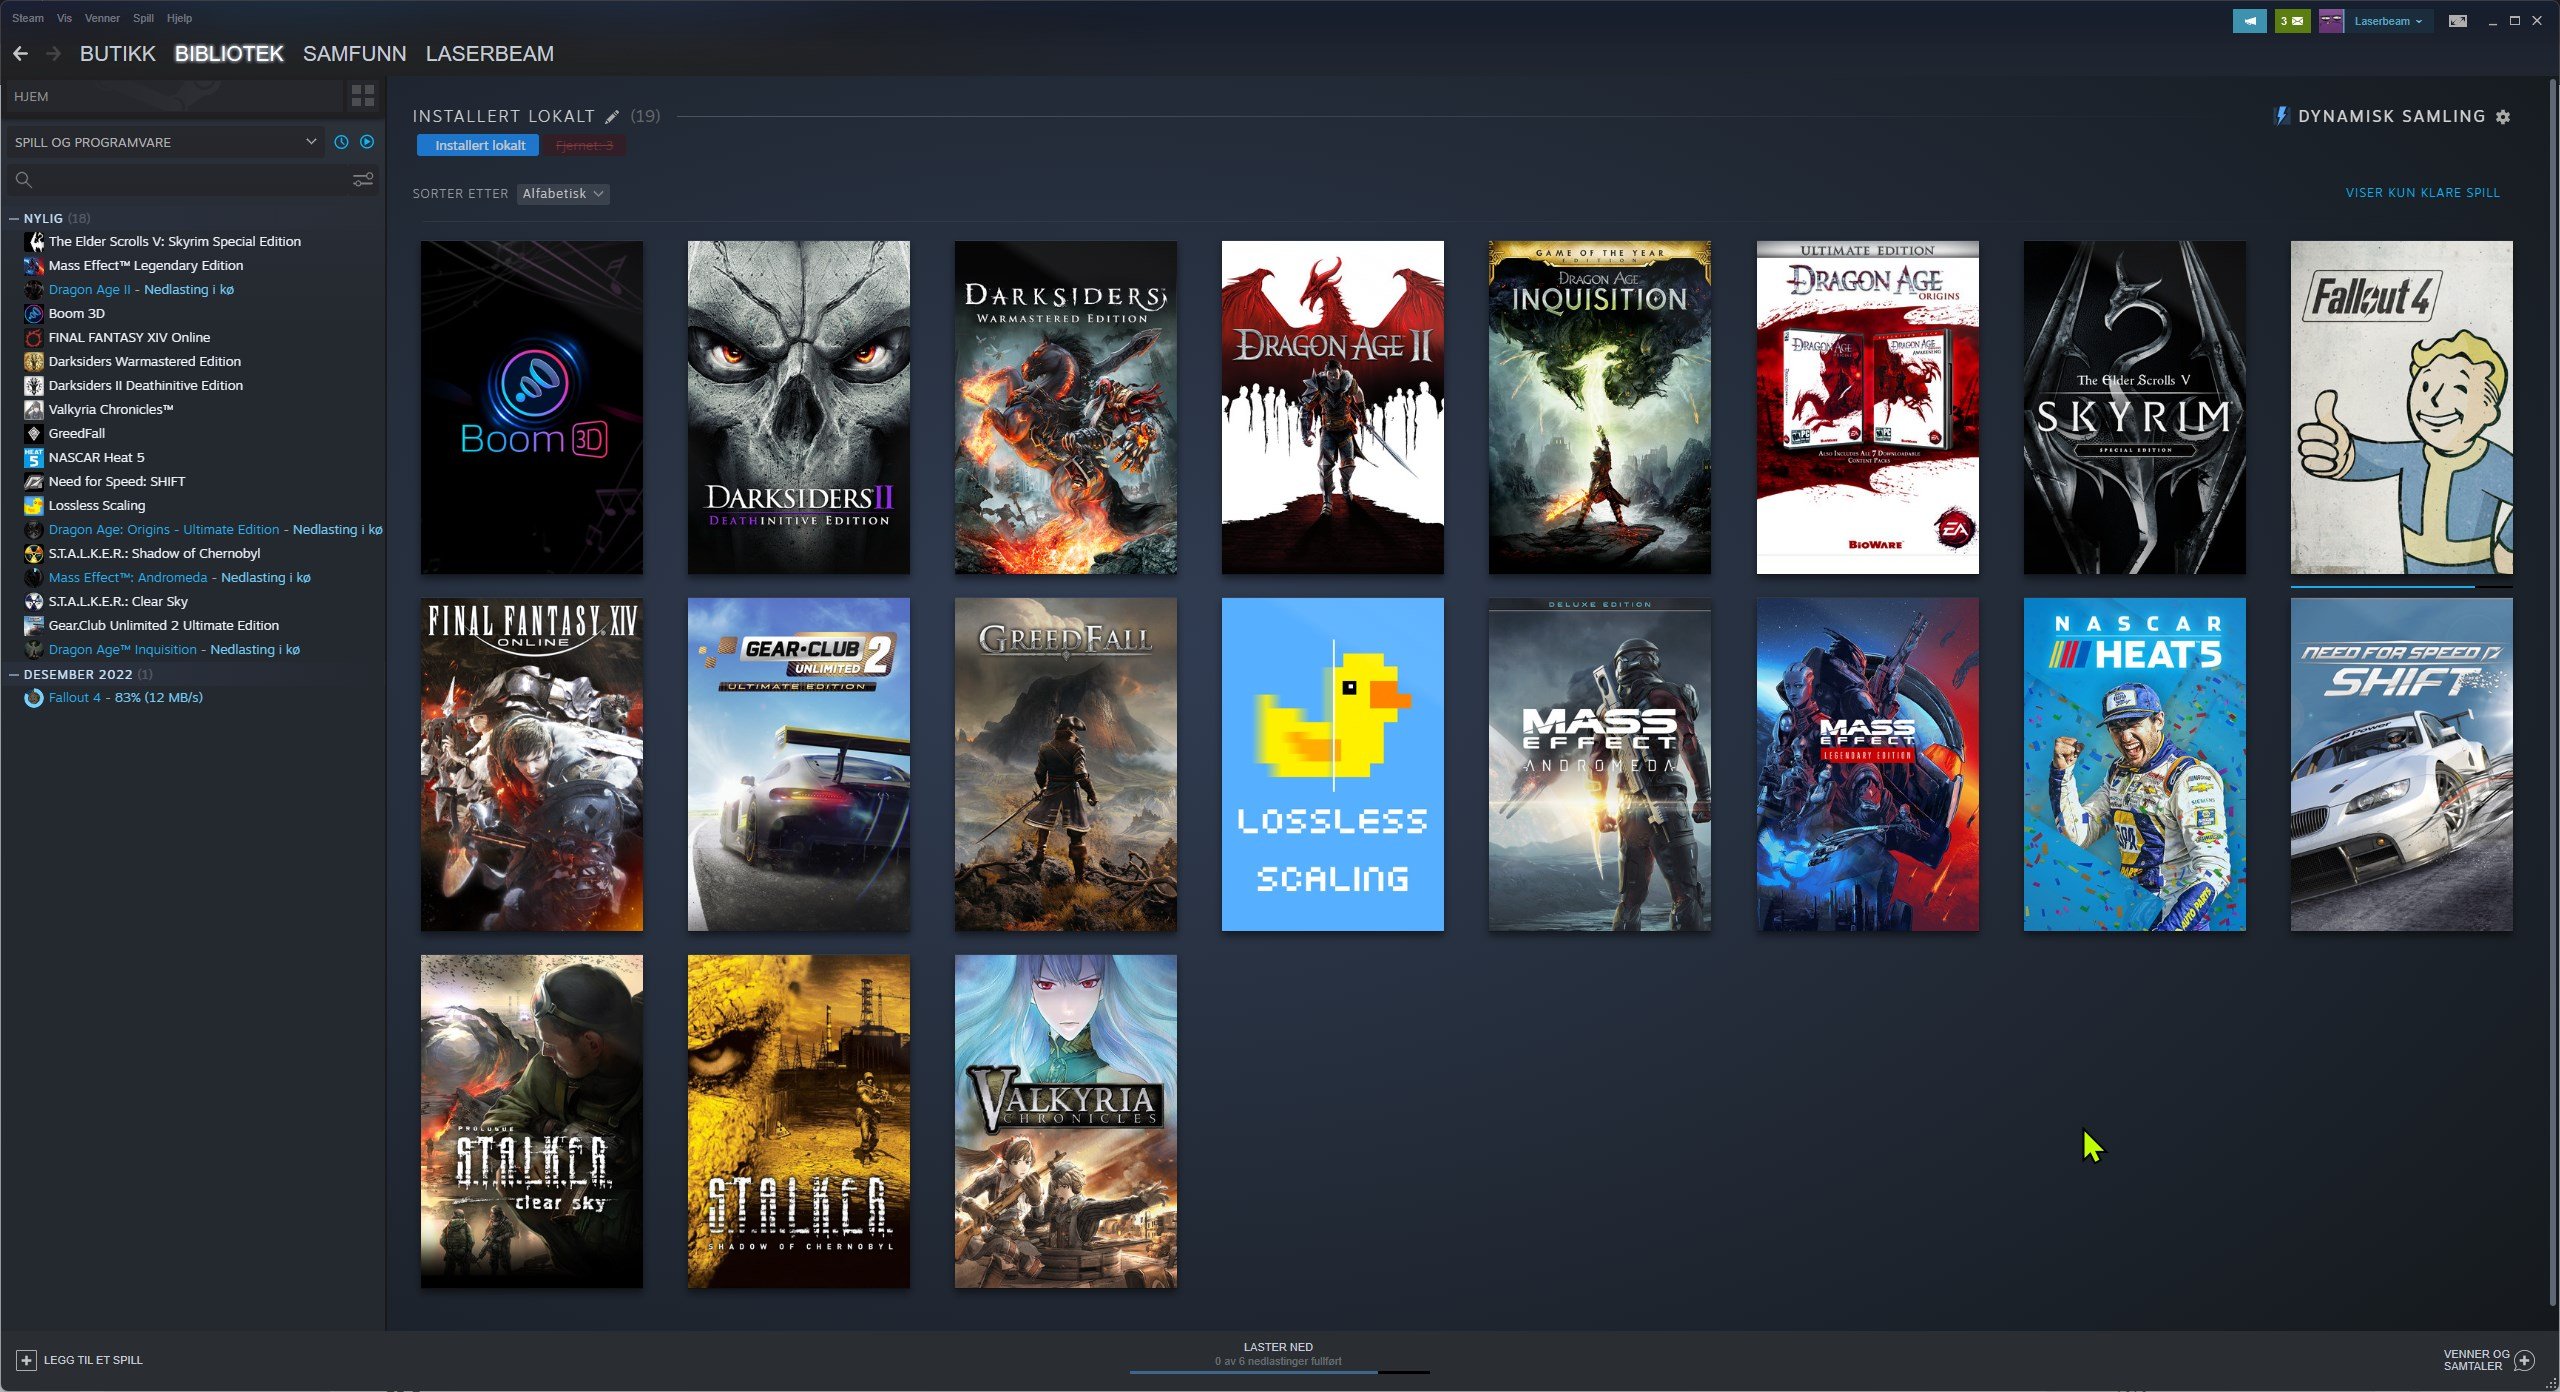Open the Laserbeam profile tab
This screenshot has height=1392, width=2560.
pos(490,54)
